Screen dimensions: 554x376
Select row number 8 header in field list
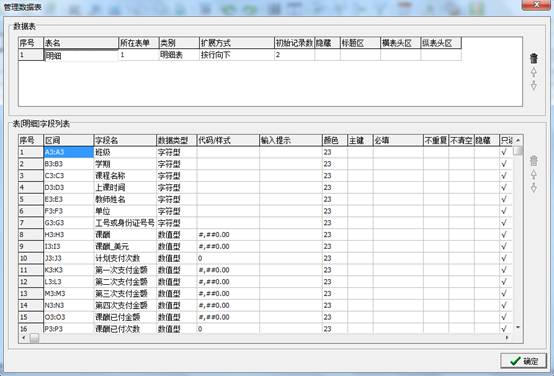[31, 235]
